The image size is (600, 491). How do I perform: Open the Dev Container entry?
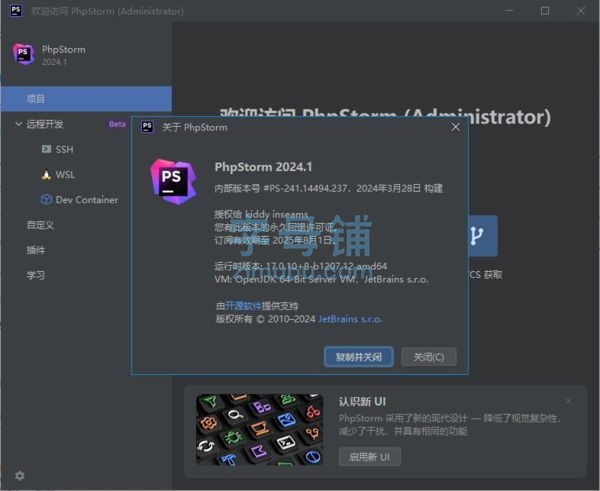87,200
